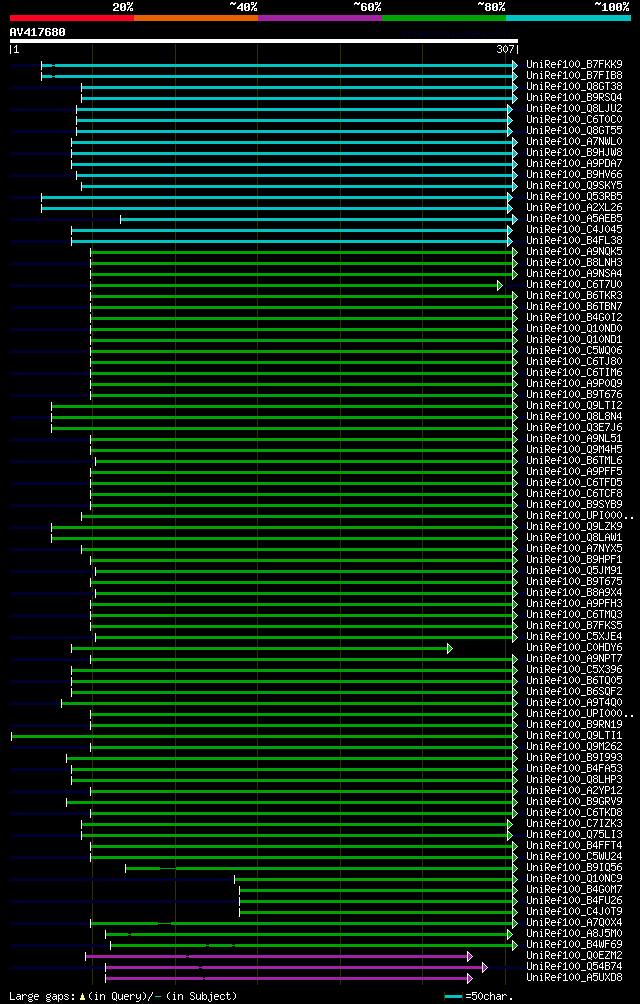Click the green ~80% legend color bar
This screenshot has height=1004, width=640.
click(444, 18)
